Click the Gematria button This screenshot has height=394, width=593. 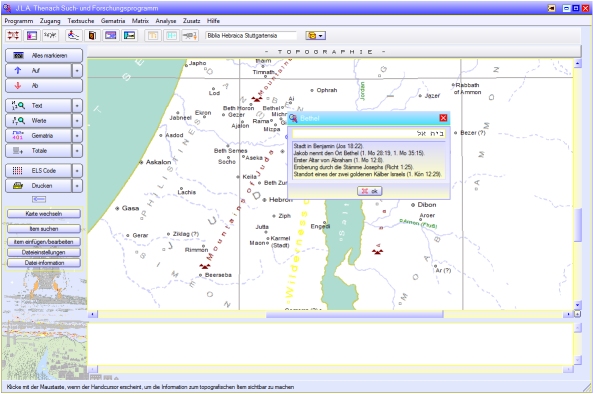click(39, 136)
